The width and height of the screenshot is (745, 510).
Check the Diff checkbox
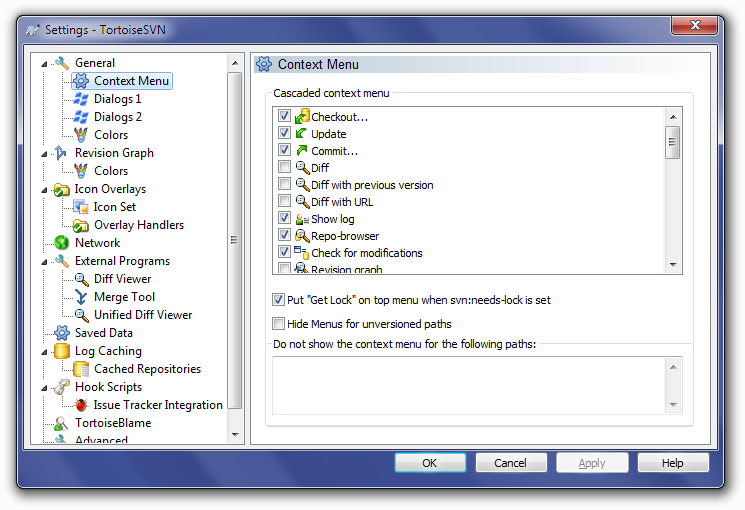pos(284,167)
